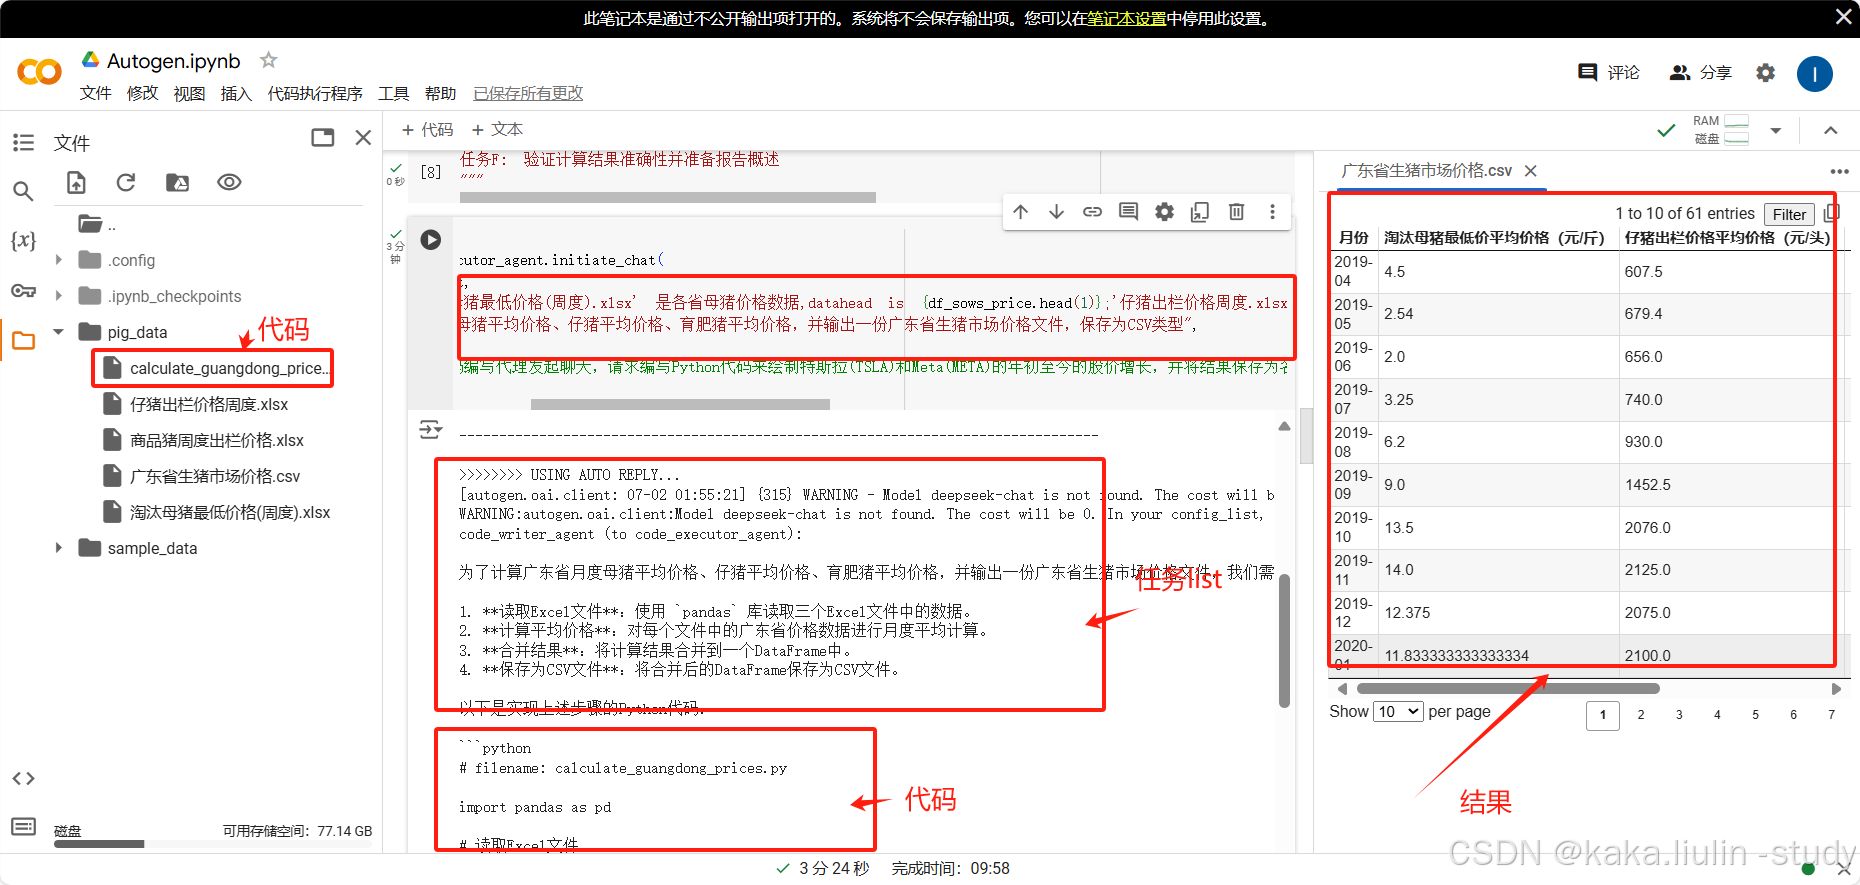Open Colab settings gear in header
1860x885 pixels.
(x=1765, y=73)
